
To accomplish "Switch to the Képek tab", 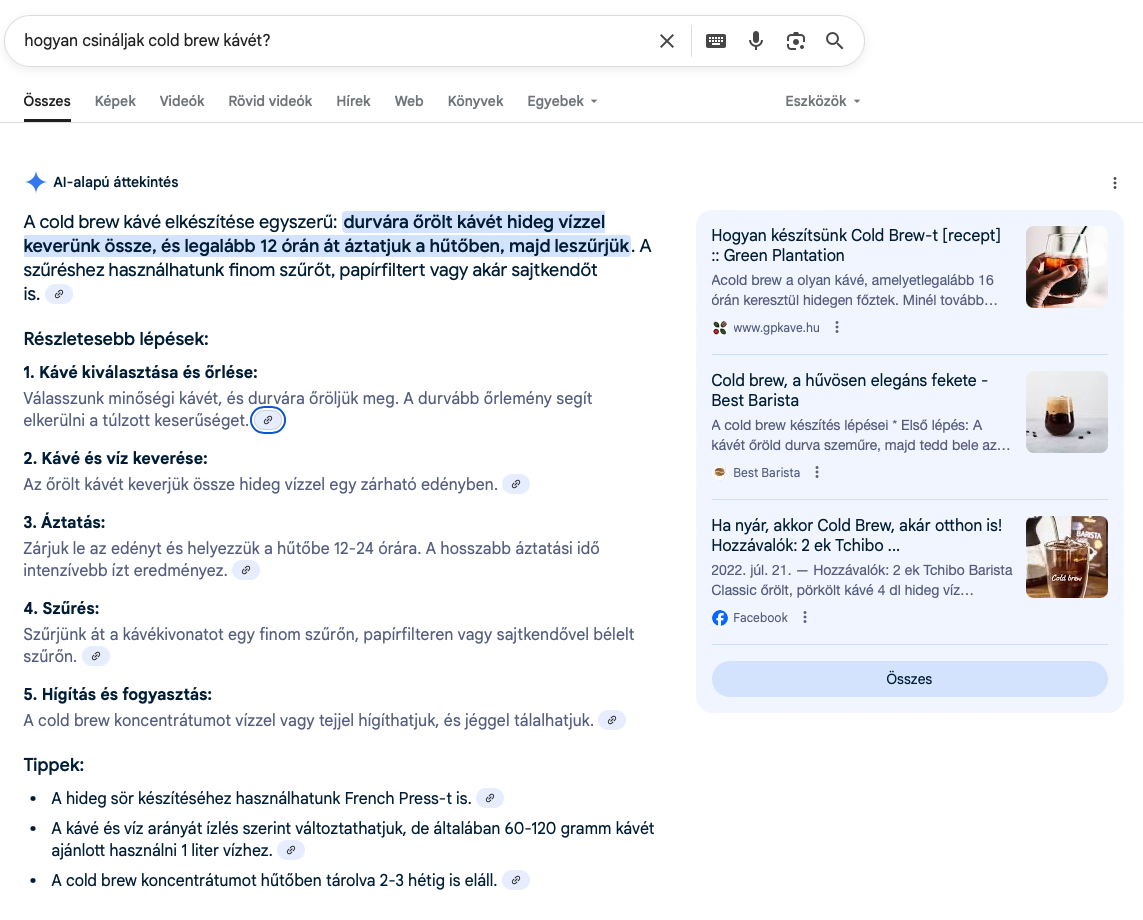I will tap(115, 101).
